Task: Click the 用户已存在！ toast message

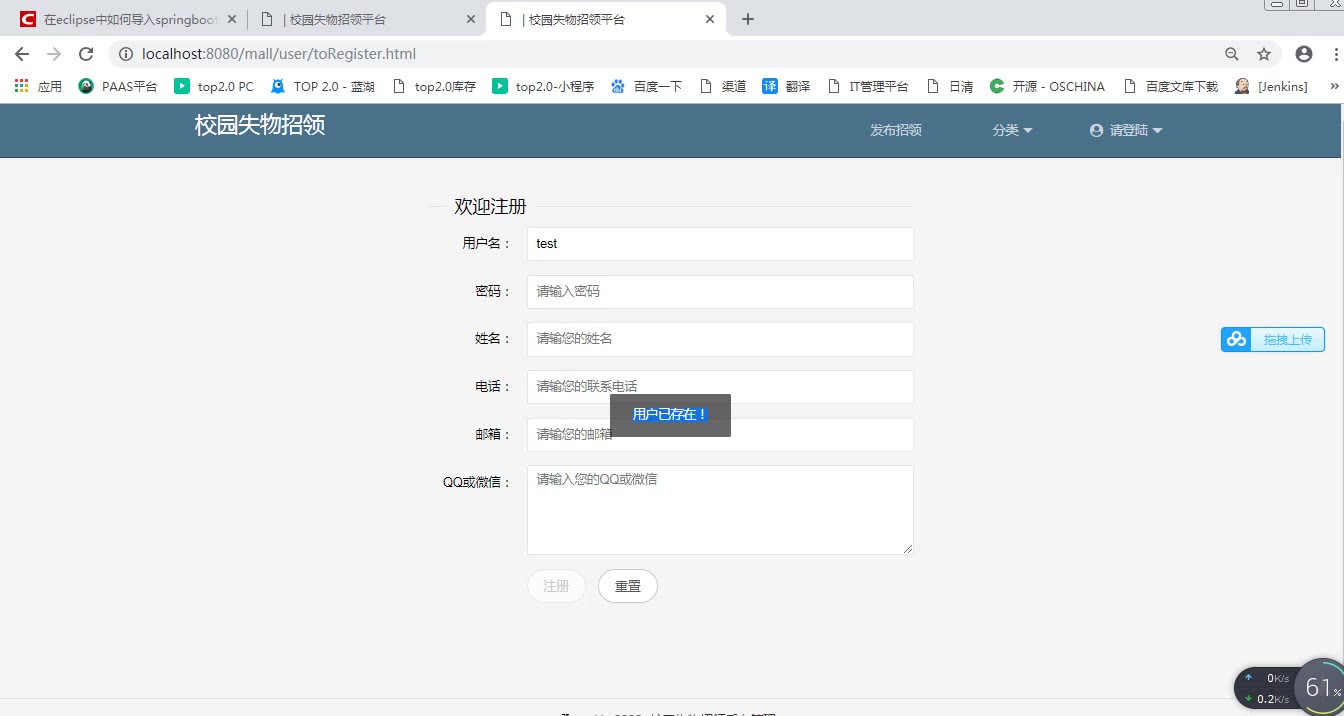Action: 670,415
